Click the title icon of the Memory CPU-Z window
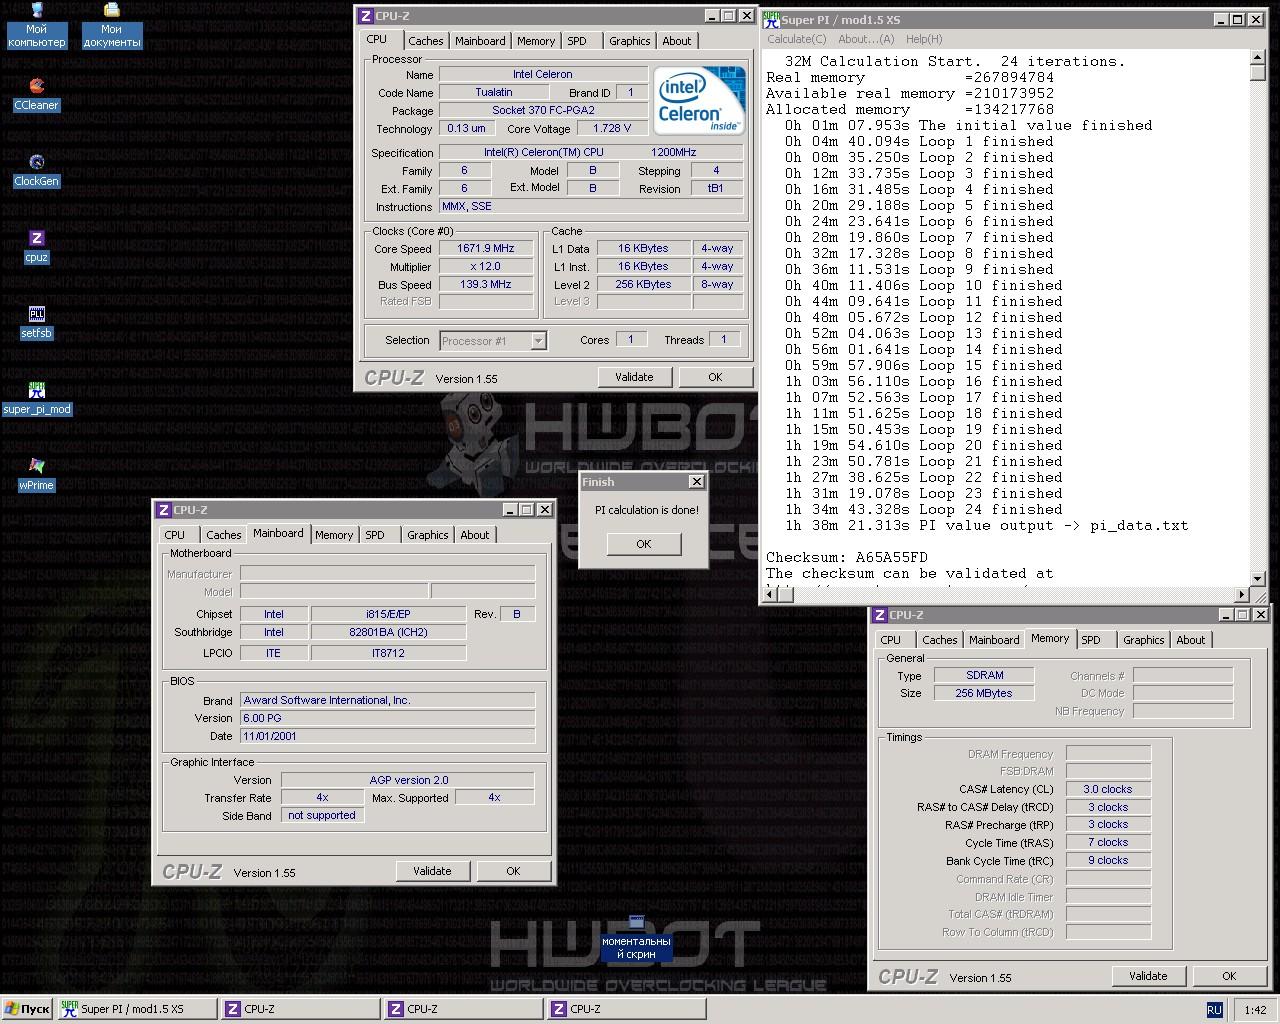The image size is (1280, 1024). tap(880, 615)
